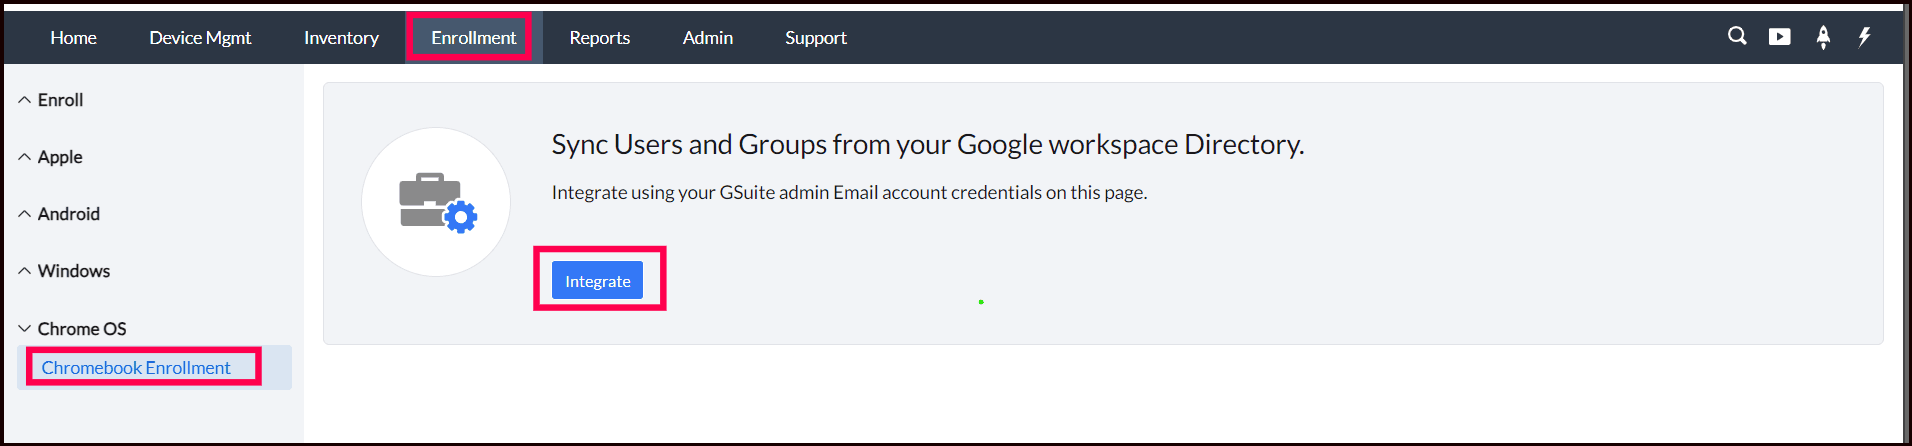Expand the Enroll sidebar section
1912x446 pixels.
click(x=51, y=100)
